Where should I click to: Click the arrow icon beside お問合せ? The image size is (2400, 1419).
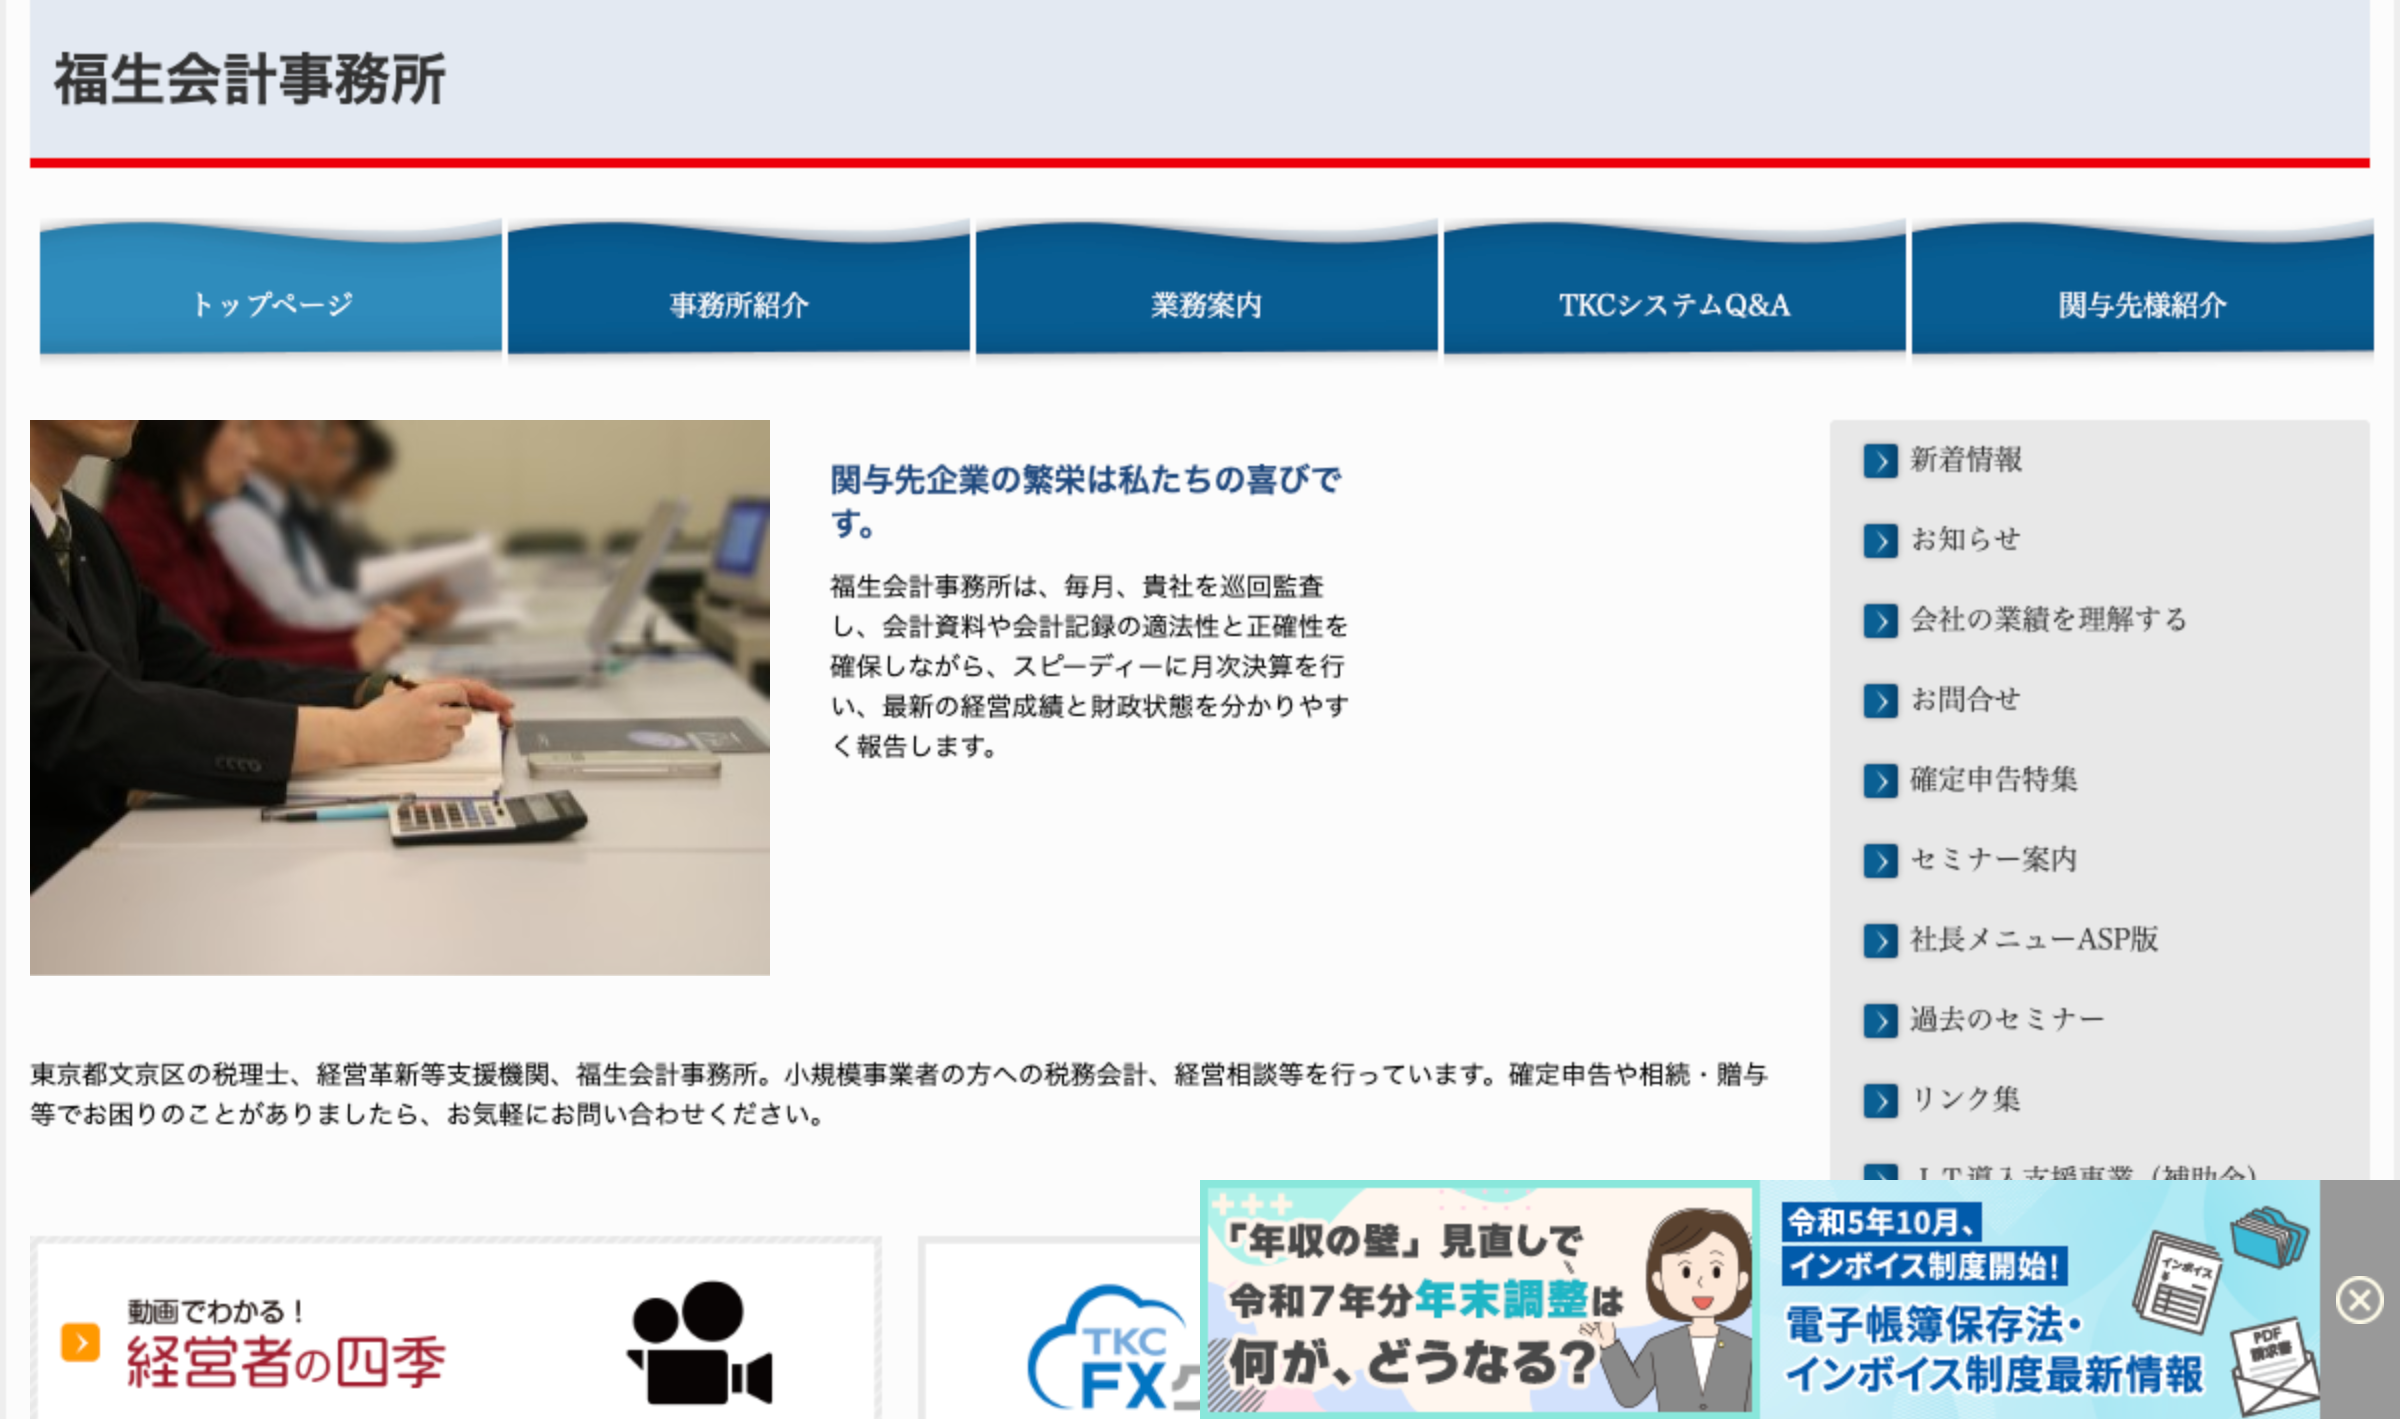(1880, 701)
